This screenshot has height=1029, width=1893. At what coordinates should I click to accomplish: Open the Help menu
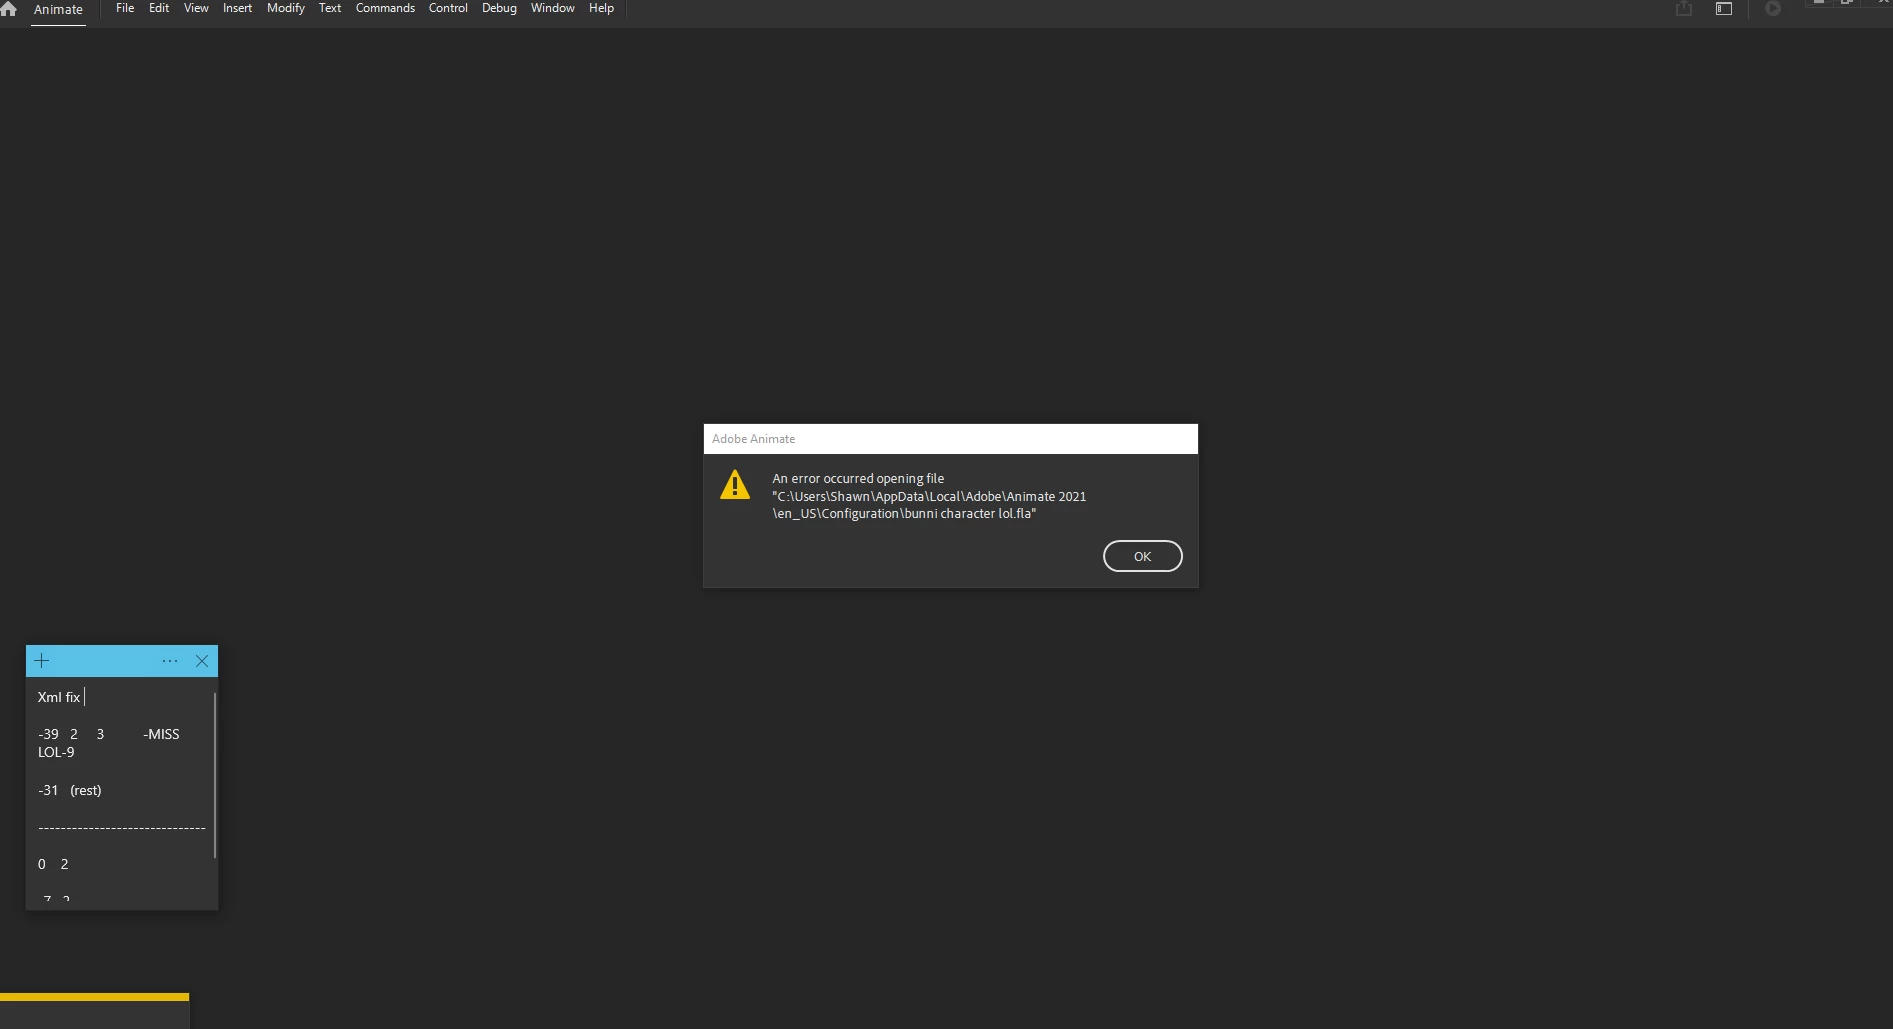(x=601, y=8)
